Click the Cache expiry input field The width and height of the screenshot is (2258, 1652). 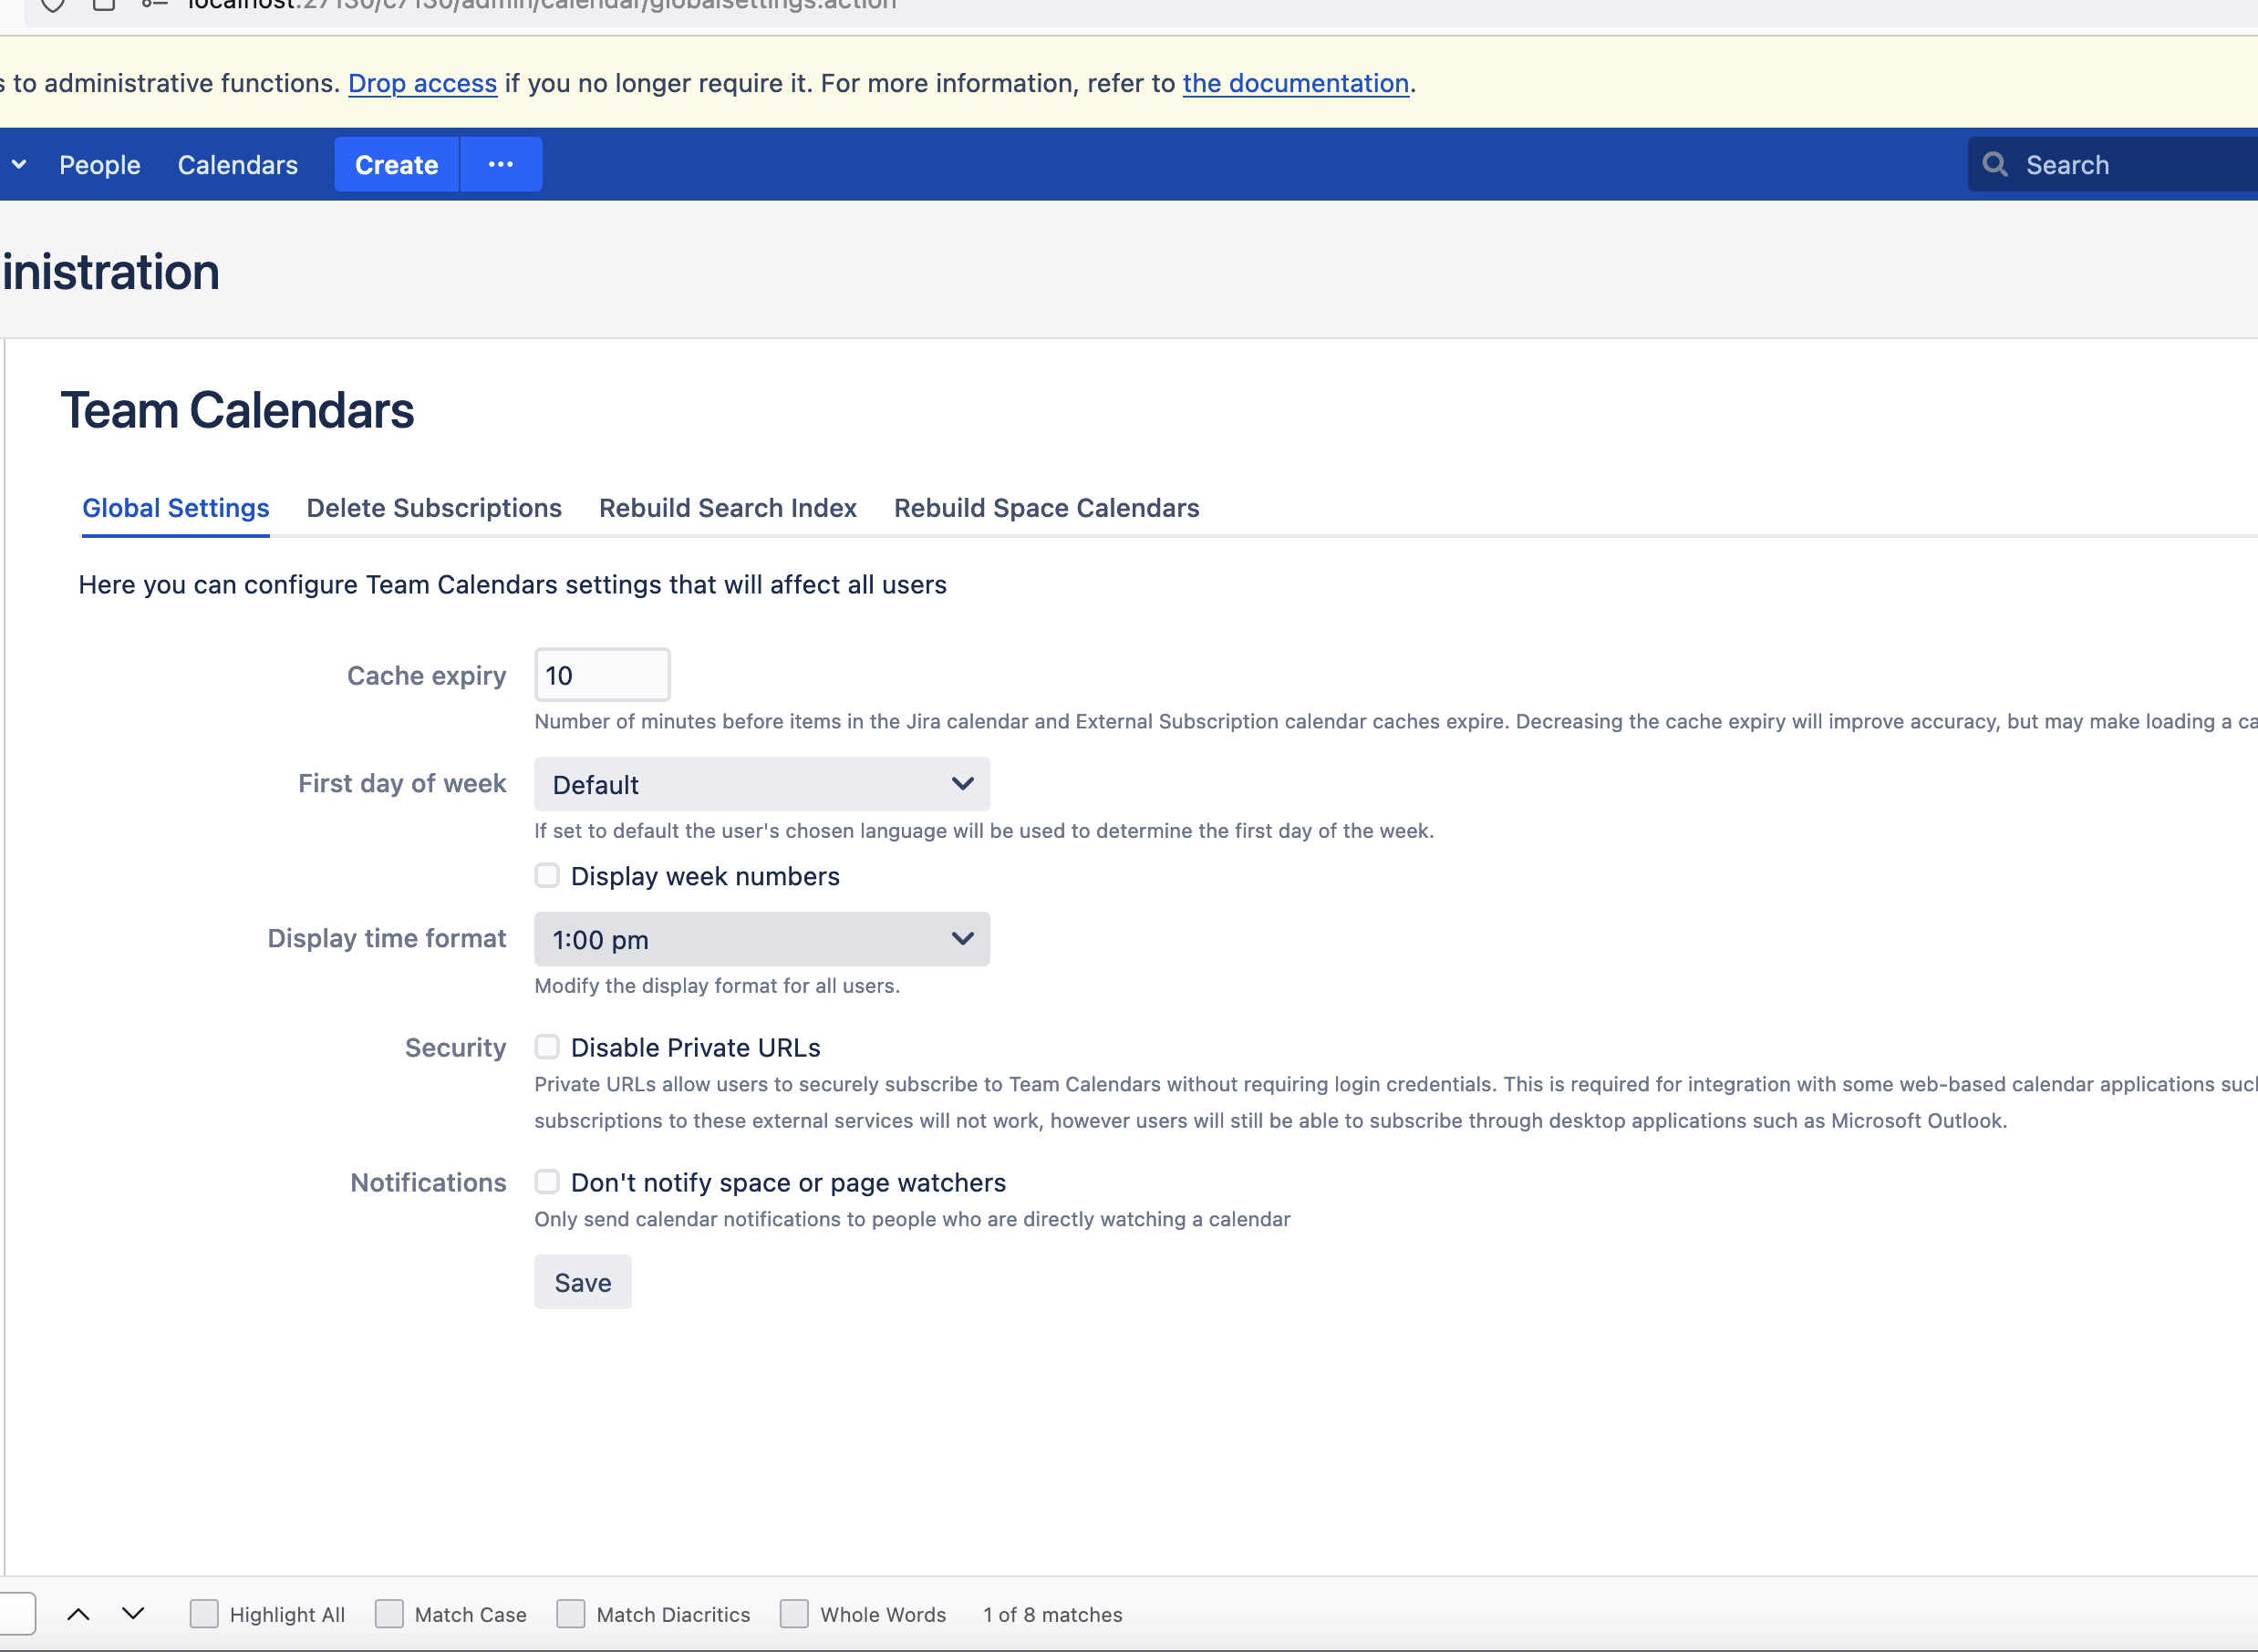pyautogui.click(x=602, y=676)
